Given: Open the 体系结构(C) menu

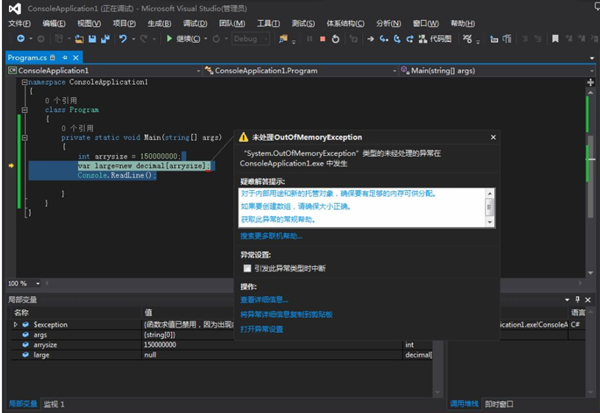Looking at the screenshot, I should (345, 23).
